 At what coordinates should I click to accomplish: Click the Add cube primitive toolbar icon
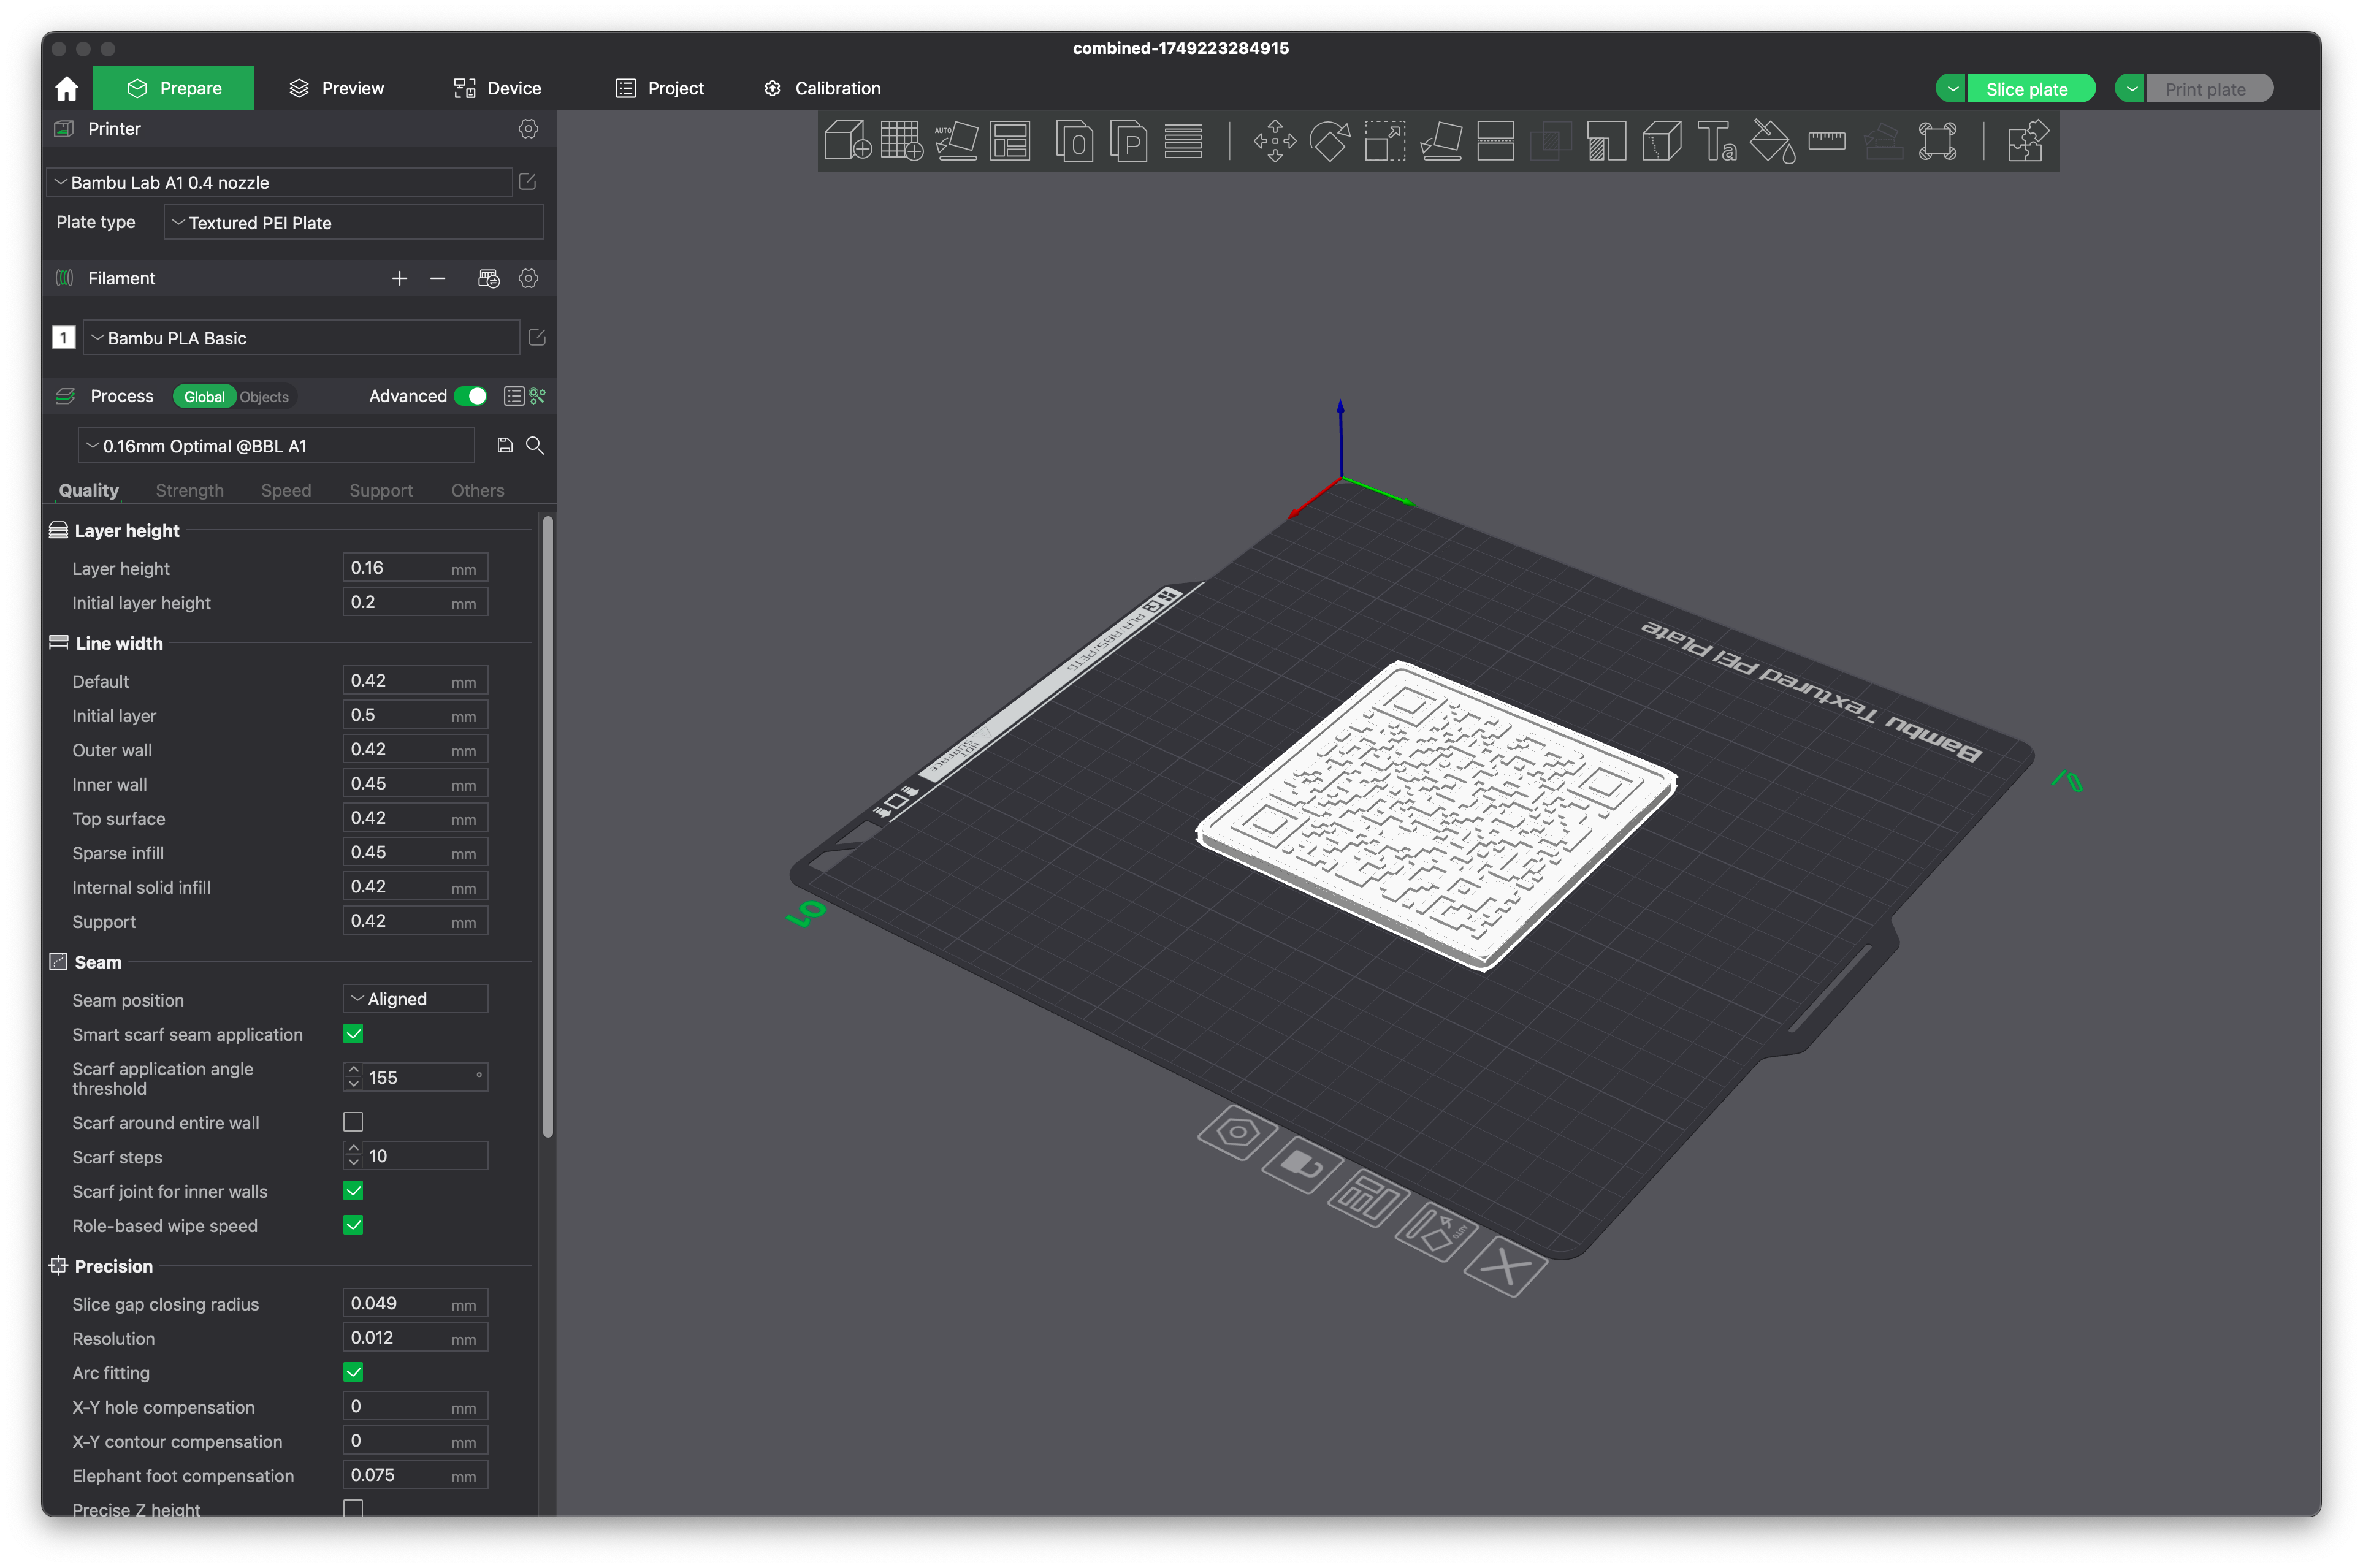[x=848, y=141]
